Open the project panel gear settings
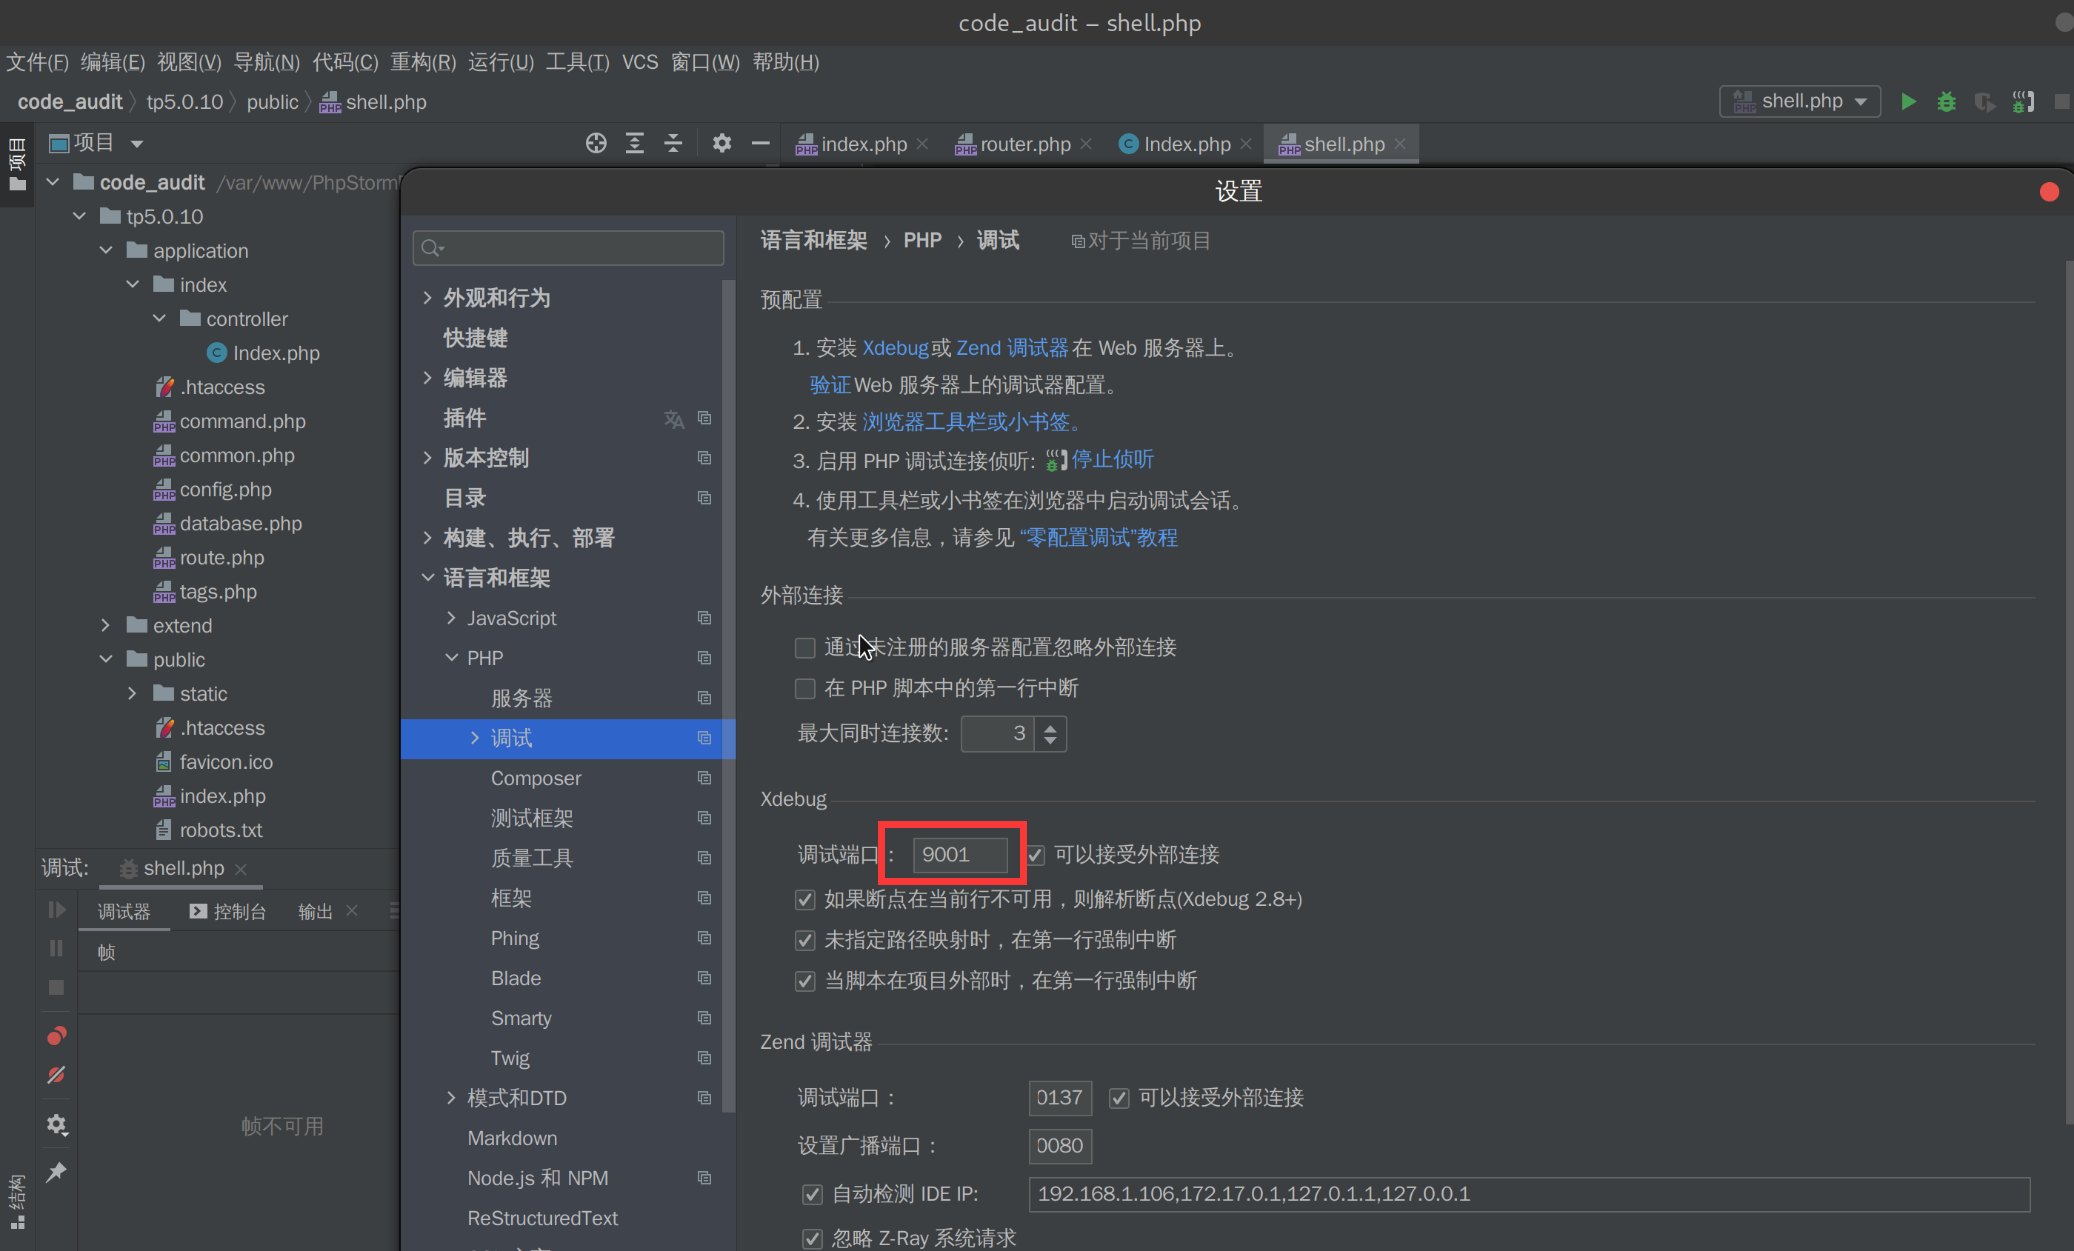Viewport: 2074px width, 1251px height. pyautogui.click(x=721, y=143)
